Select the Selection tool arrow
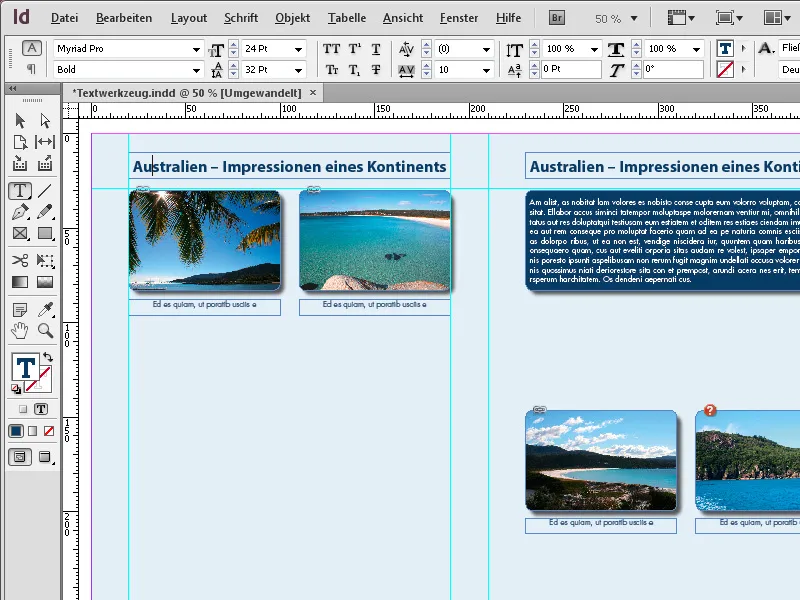800x600 pixels. point(20,120)
